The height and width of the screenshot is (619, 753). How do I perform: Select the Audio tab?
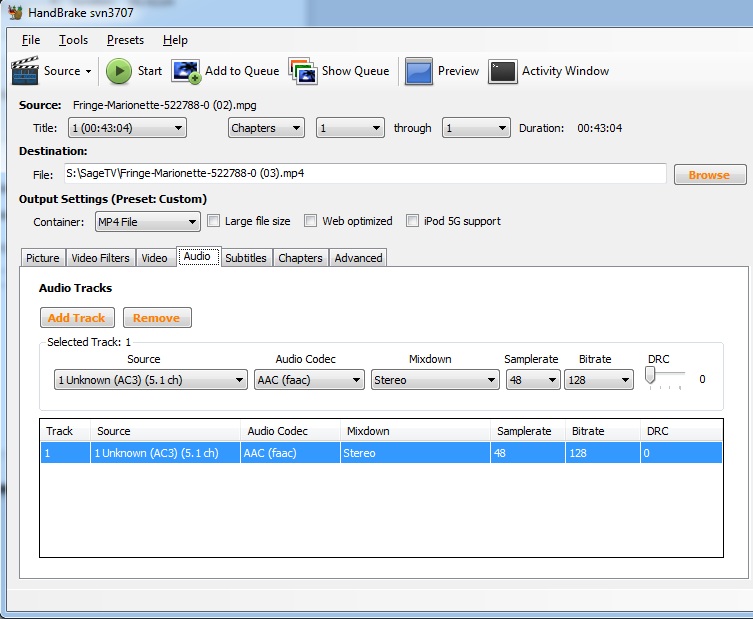pyautogui.click(x=198, y=256)
